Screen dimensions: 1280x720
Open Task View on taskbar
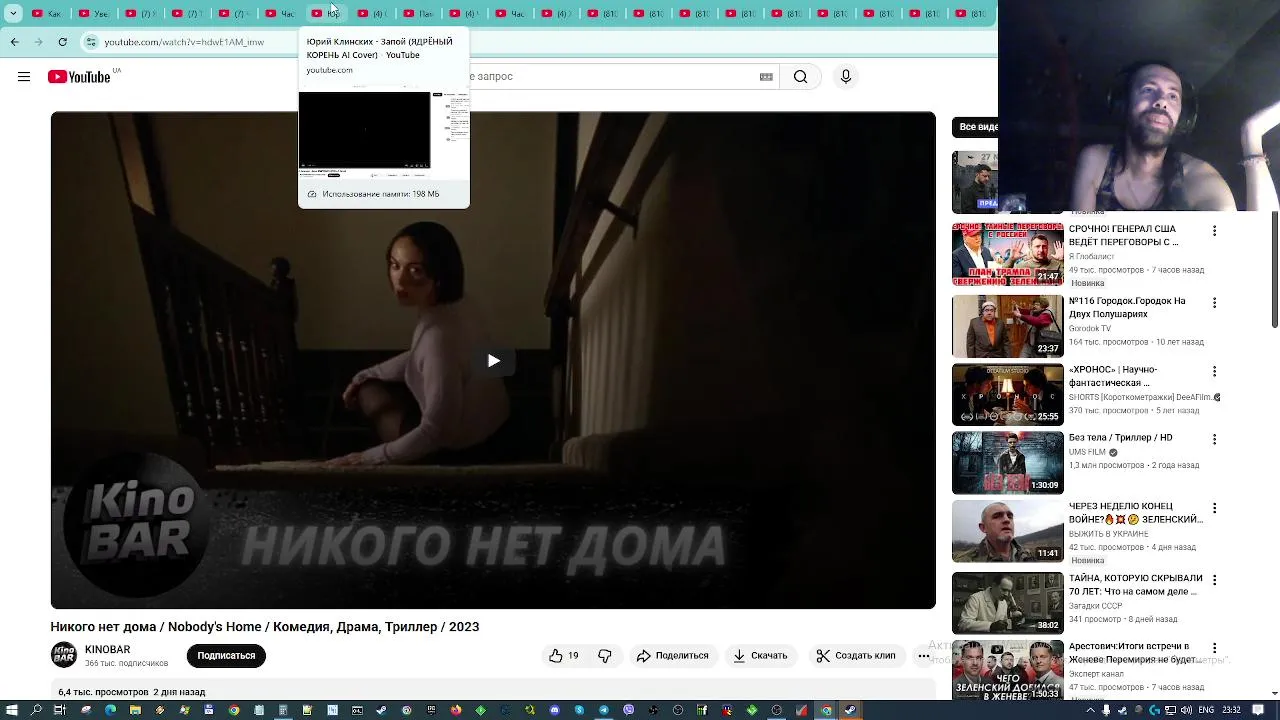click(60, 710)
